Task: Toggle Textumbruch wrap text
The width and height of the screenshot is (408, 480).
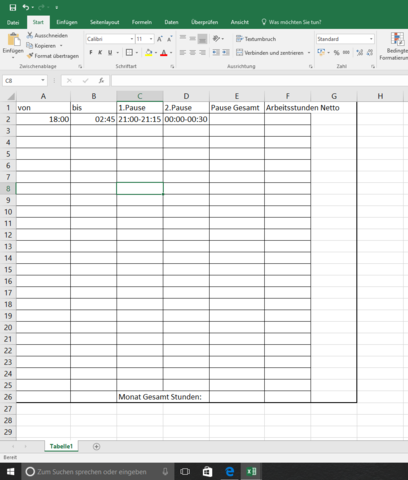Action: tap(256, 39)
